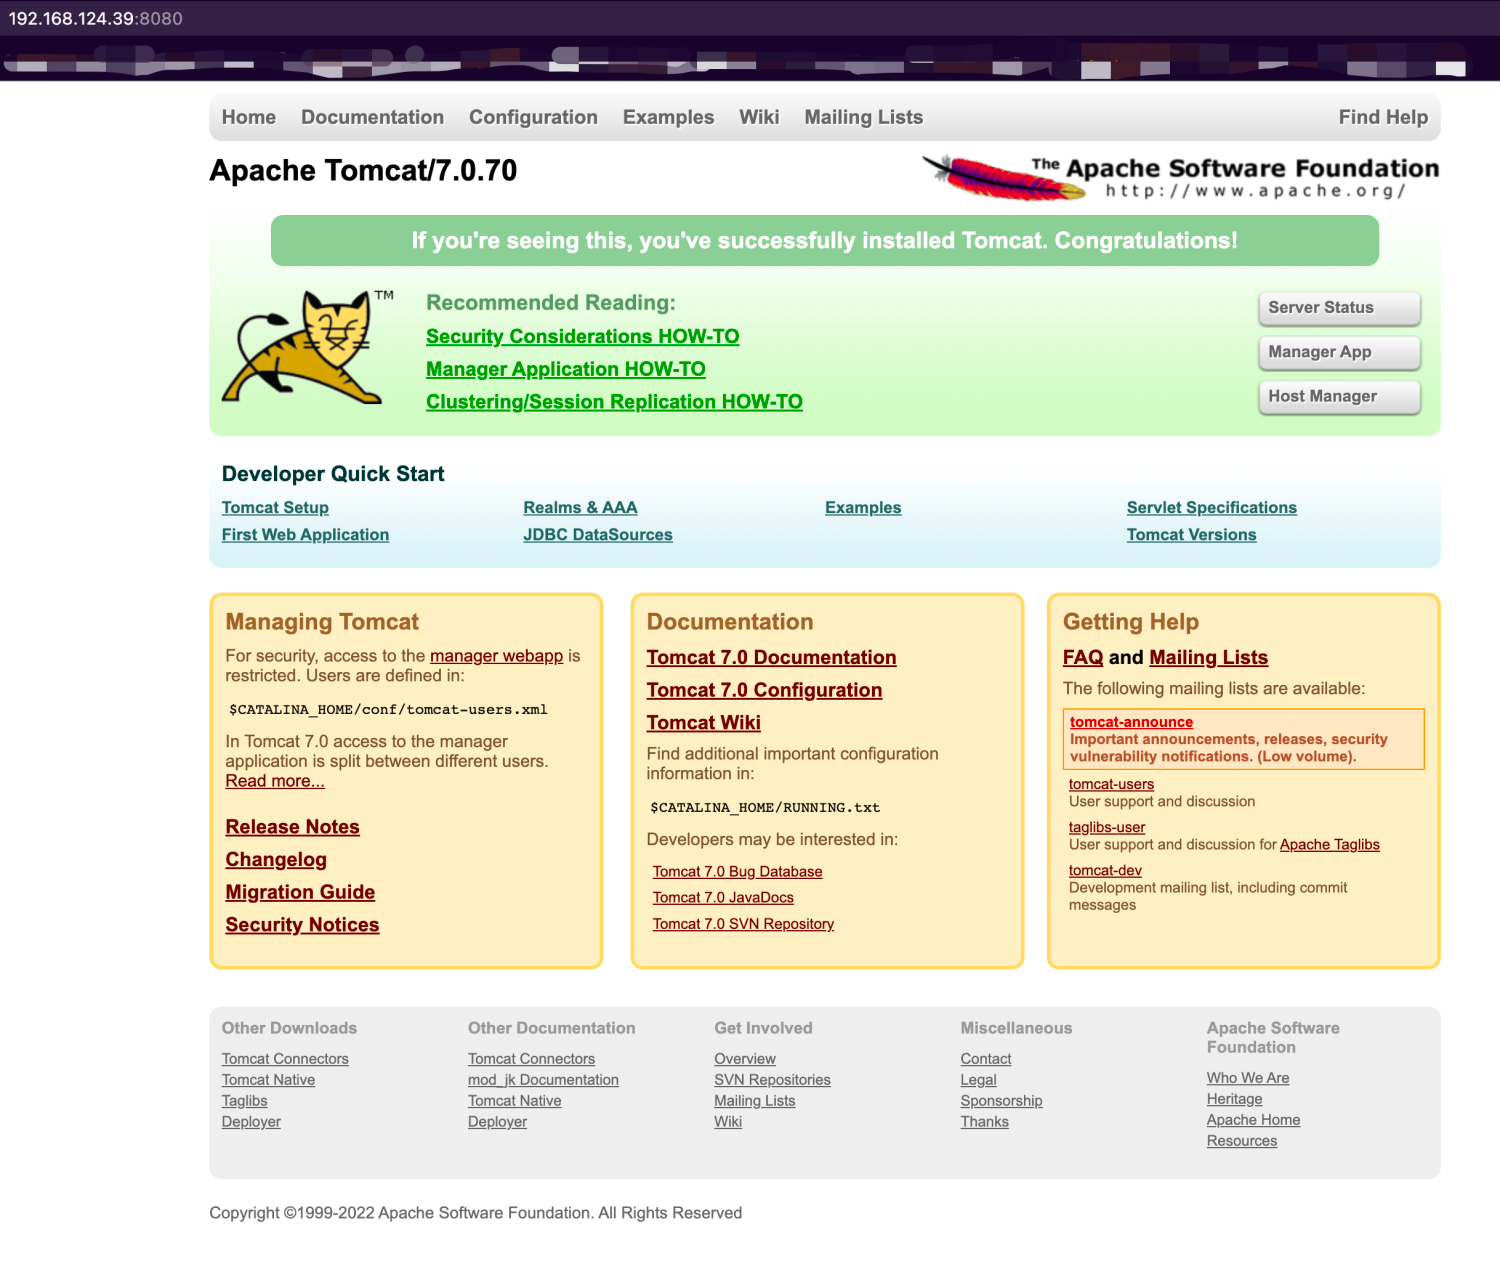The image size is (1500, 1264).
Task: Click the address bar showing 192.168.124.39:8080
Action: 96,19
